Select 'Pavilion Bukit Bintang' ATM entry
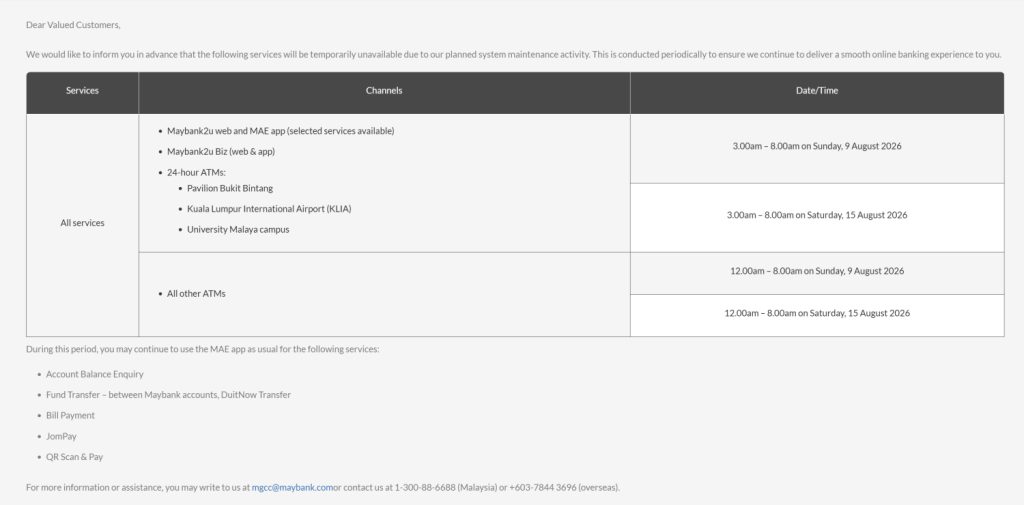1024x505 pixels. (x=230, y=188)
